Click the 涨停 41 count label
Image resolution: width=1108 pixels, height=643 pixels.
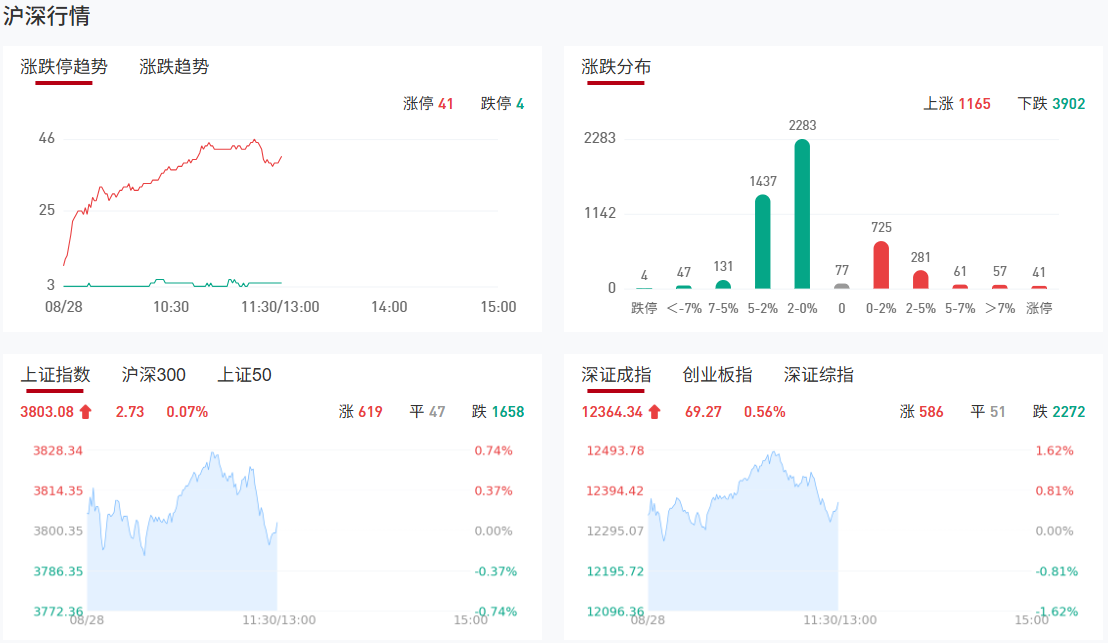(428, 104)
